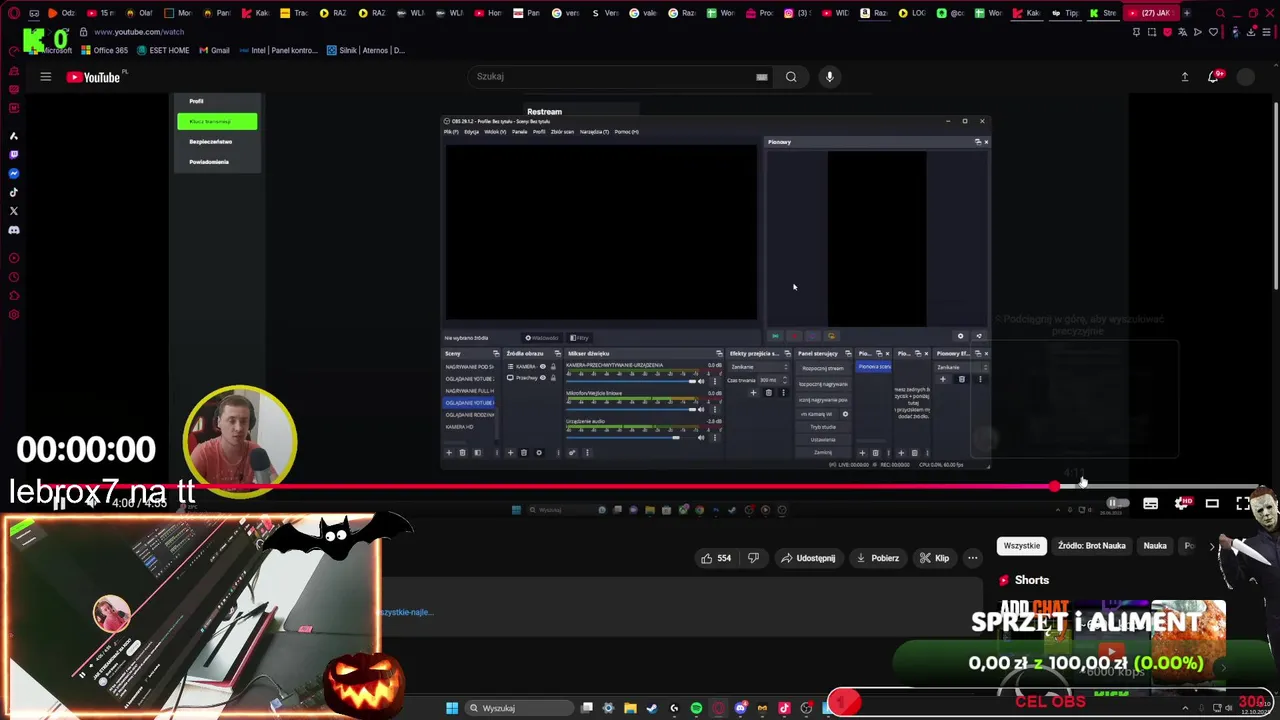1280x720 pixels.
Task: Click Steam icon in the Windows taskbar
Action: tap(652, 708)
